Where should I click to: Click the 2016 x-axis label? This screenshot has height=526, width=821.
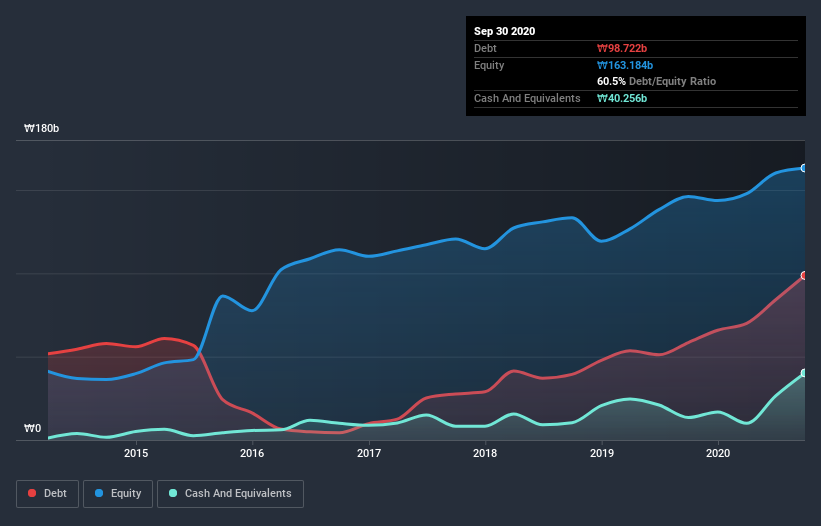click(252, 453)
